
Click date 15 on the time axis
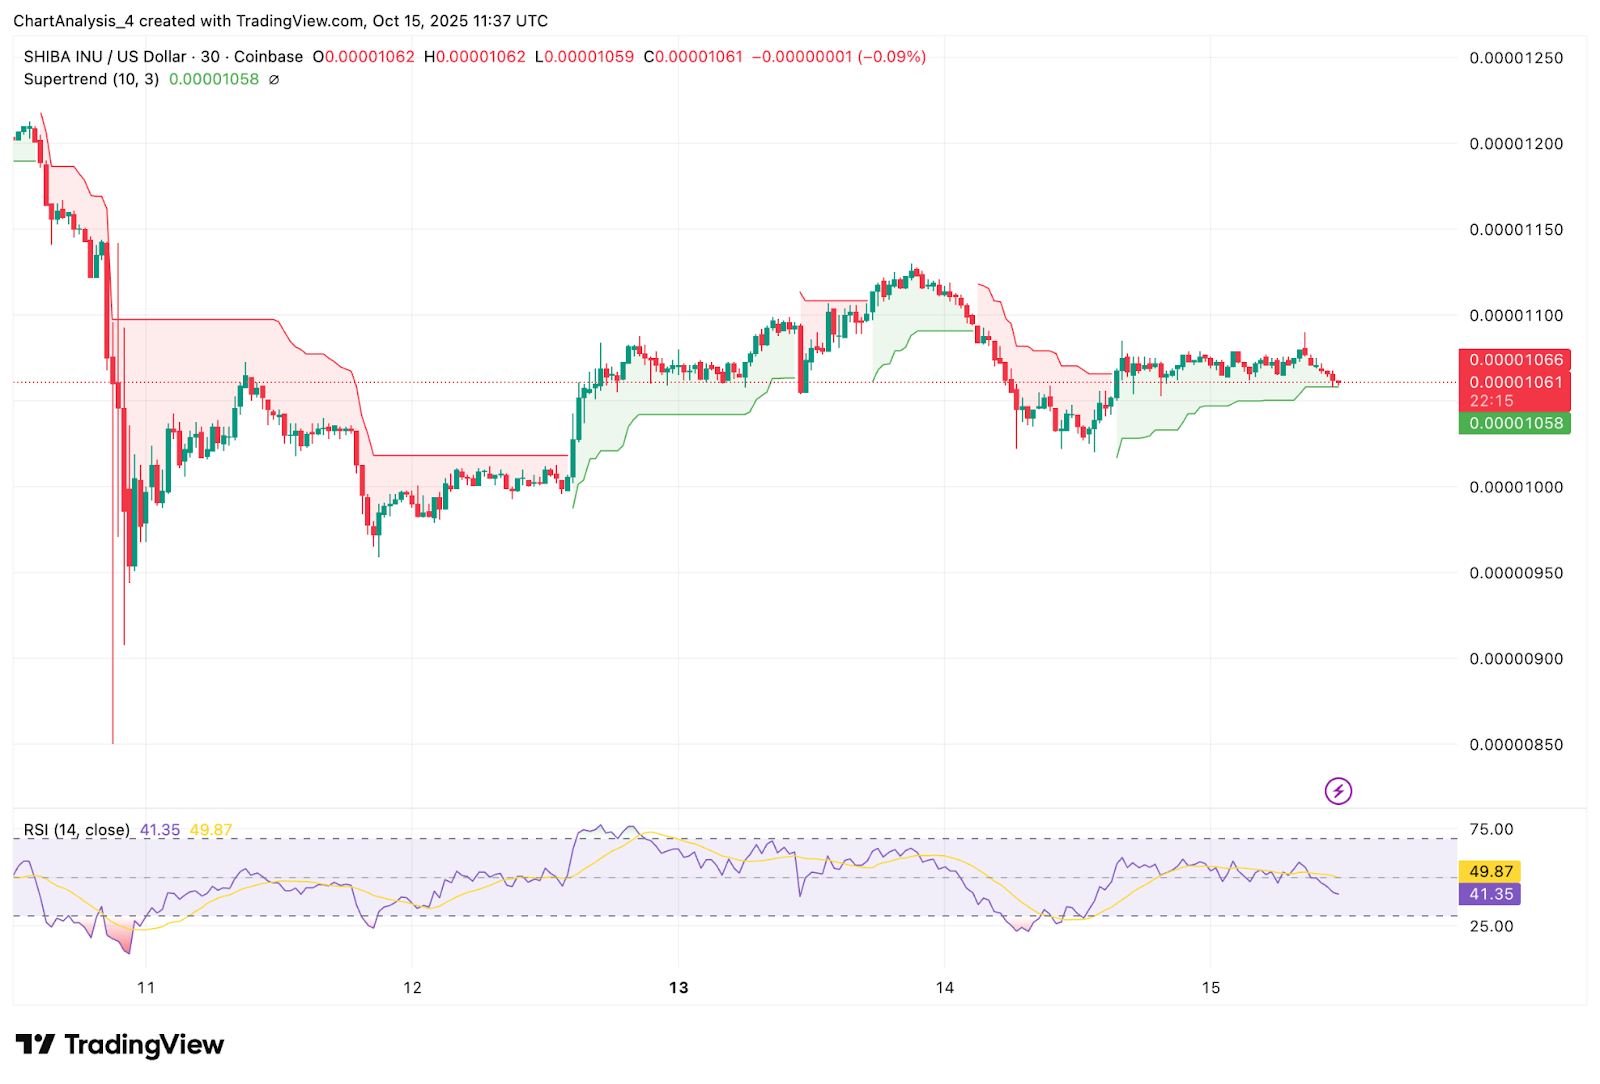(1210, 988)
